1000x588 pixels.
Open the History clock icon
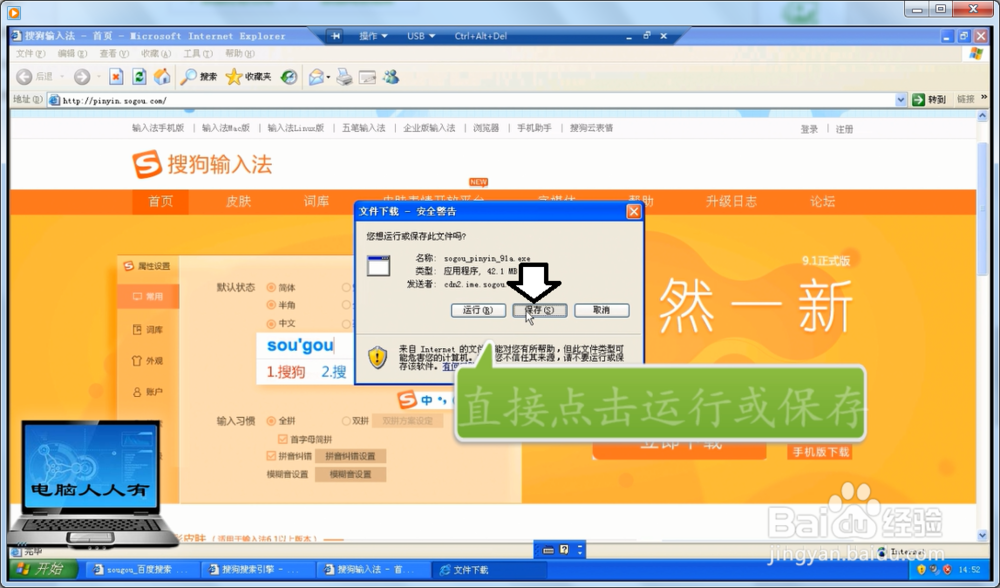point(289,77)
